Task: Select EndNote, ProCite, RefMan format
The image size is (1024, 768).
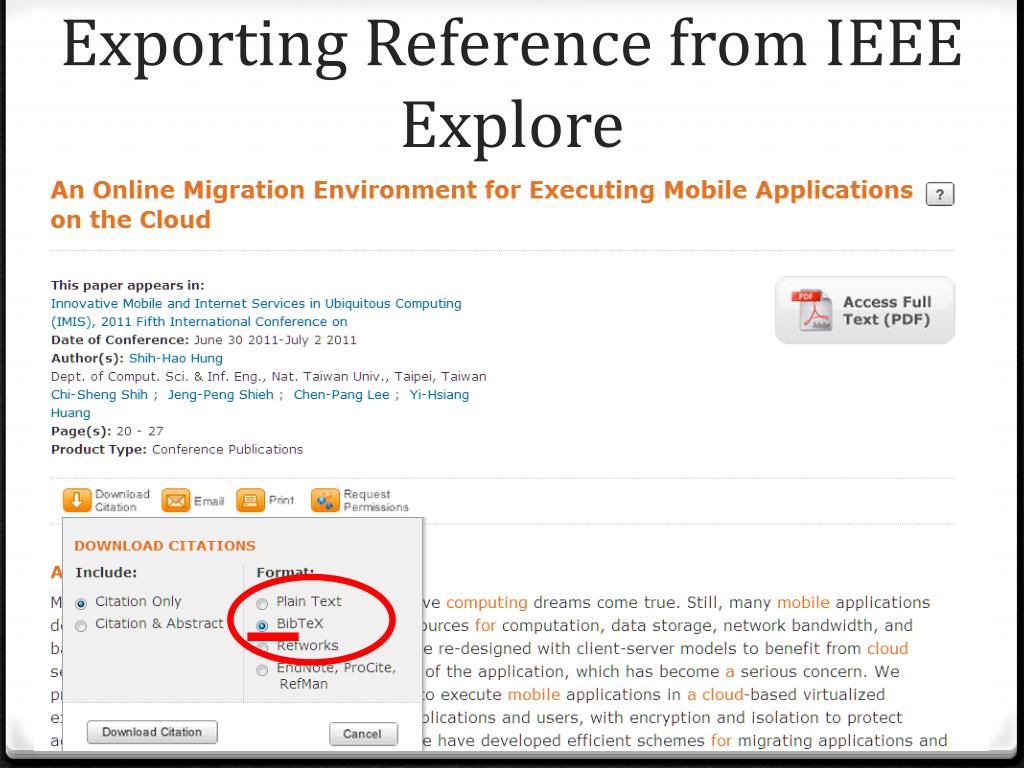Action: (x=262, y=670)
